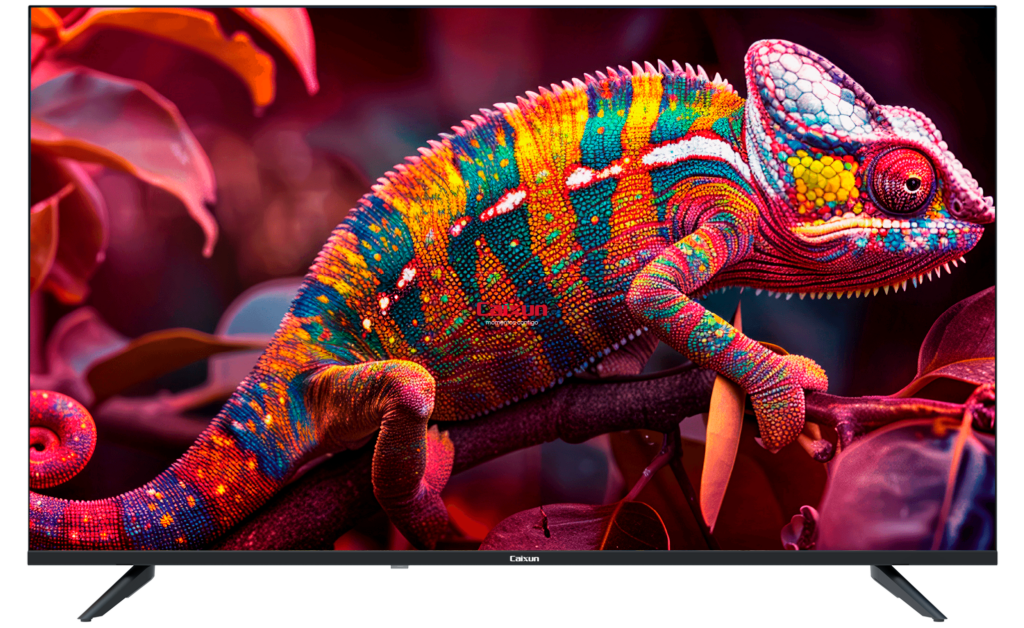Click the IR sensor under the bezel

point(400,568)
